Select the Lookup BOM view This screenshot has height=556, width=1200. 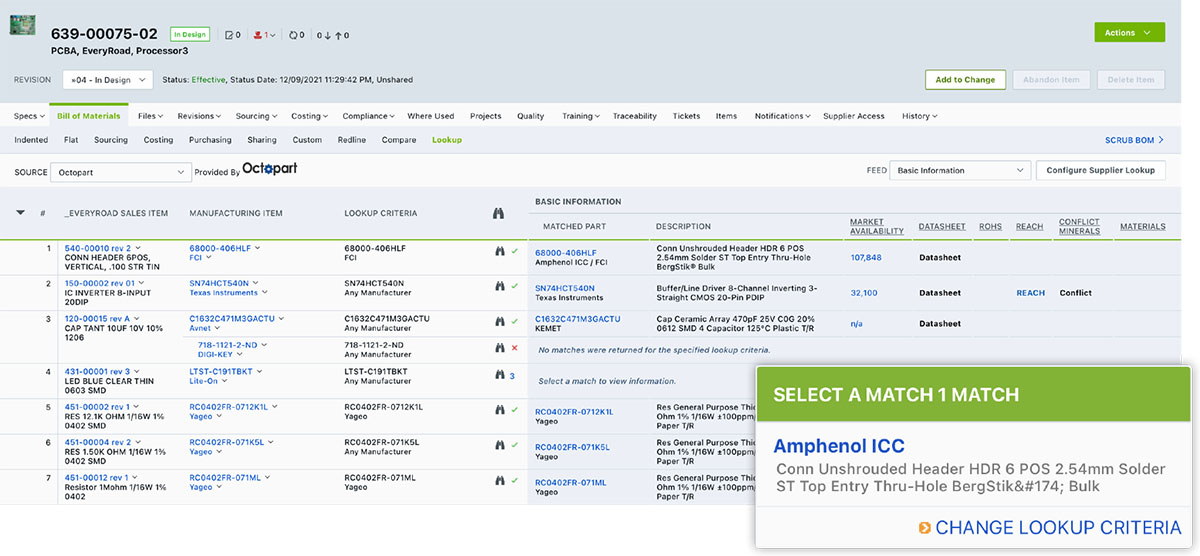447,140
